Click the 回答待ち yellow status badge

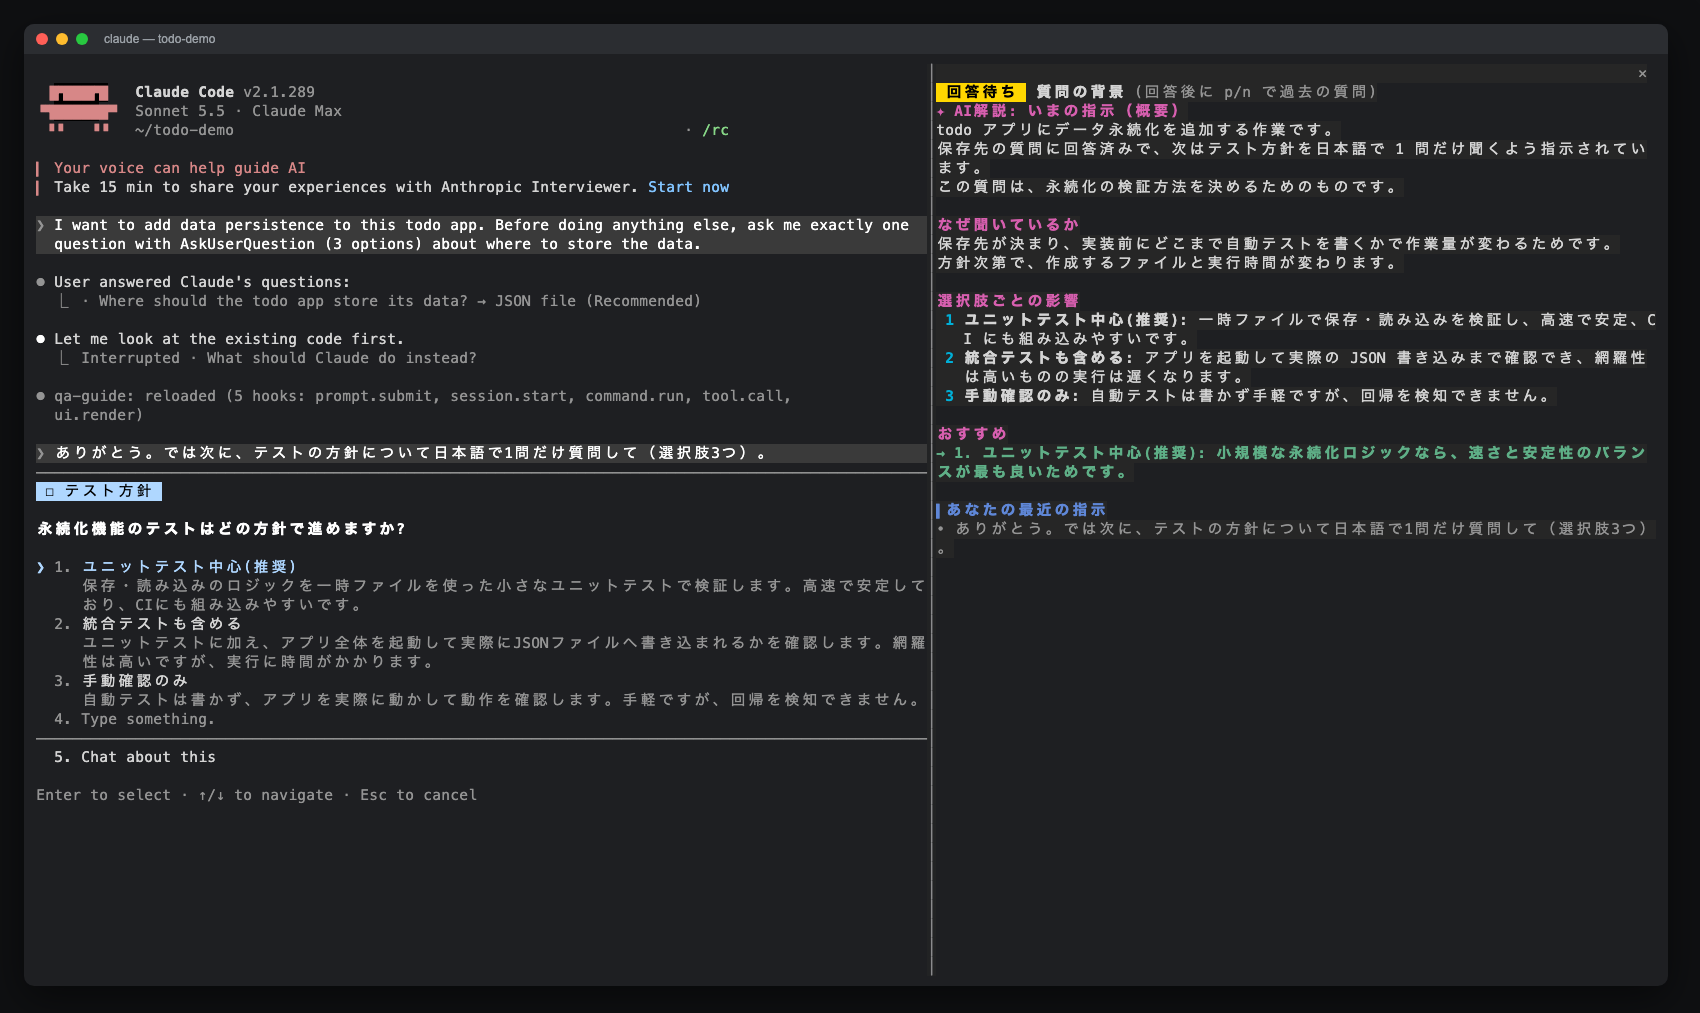point(981,92)
